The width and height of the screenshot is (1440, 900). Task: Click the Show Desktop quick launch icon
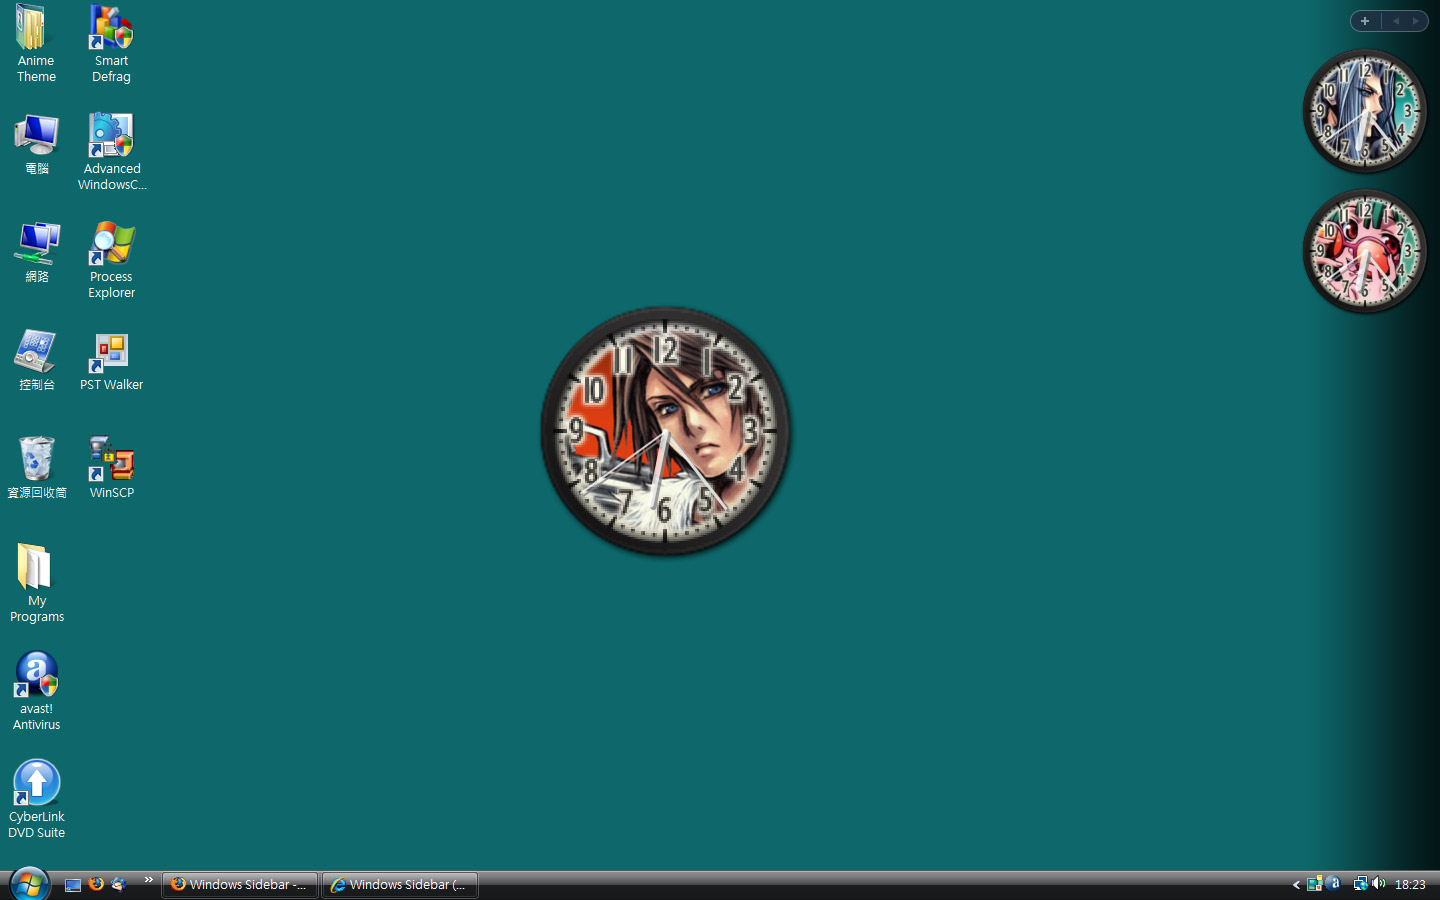73,884
